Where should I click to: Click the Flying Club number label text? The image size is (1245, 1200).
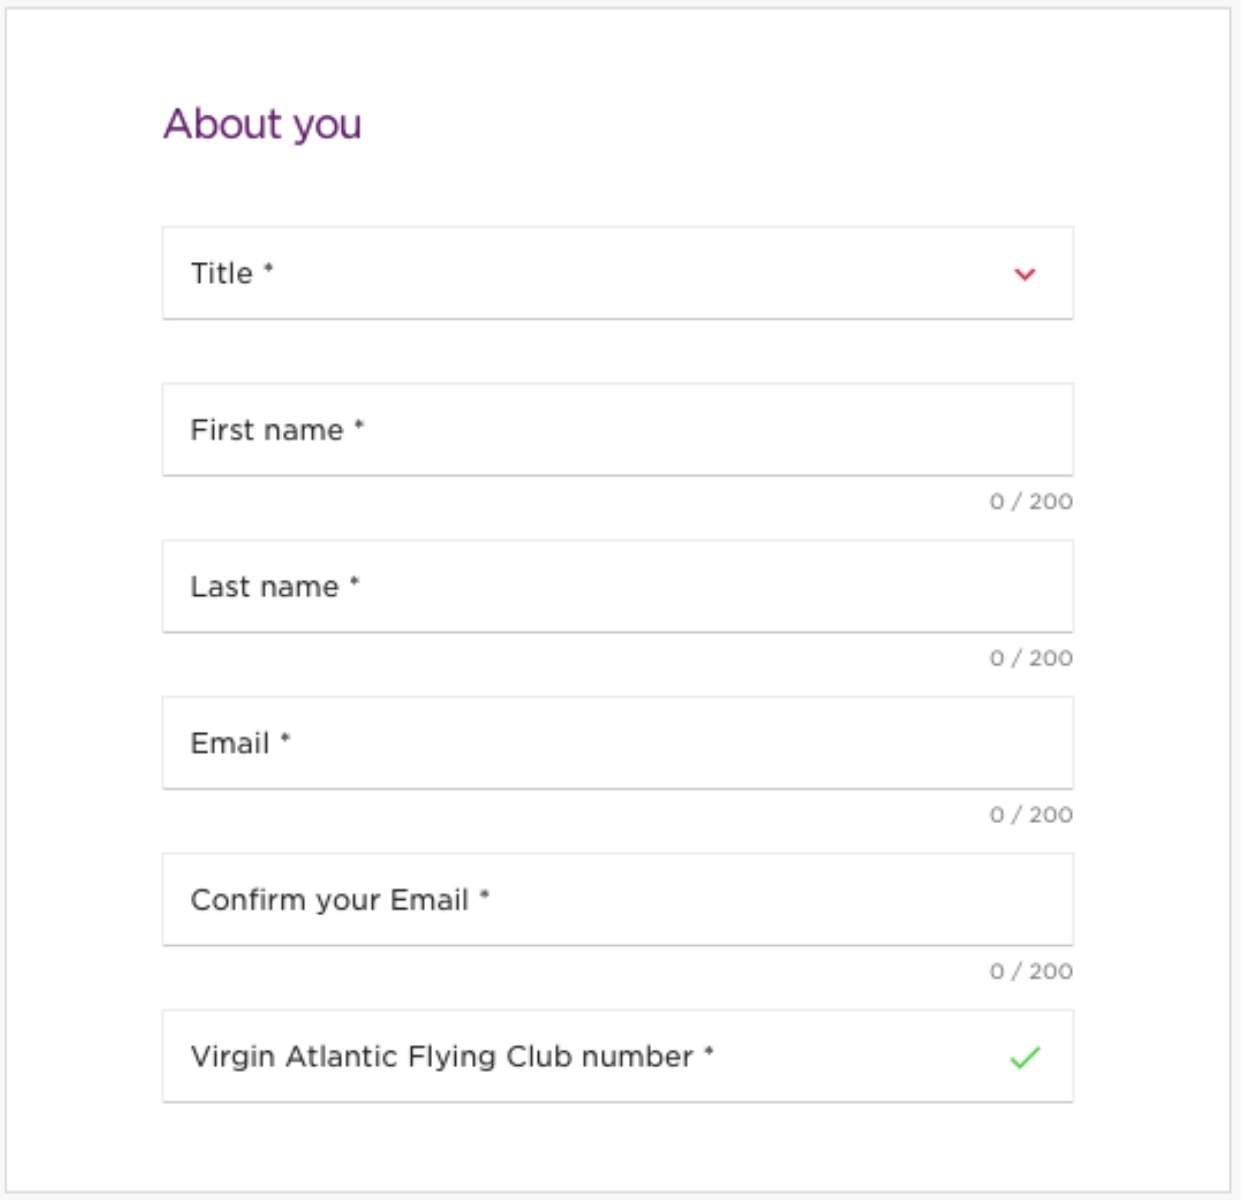pos(442,1057)
